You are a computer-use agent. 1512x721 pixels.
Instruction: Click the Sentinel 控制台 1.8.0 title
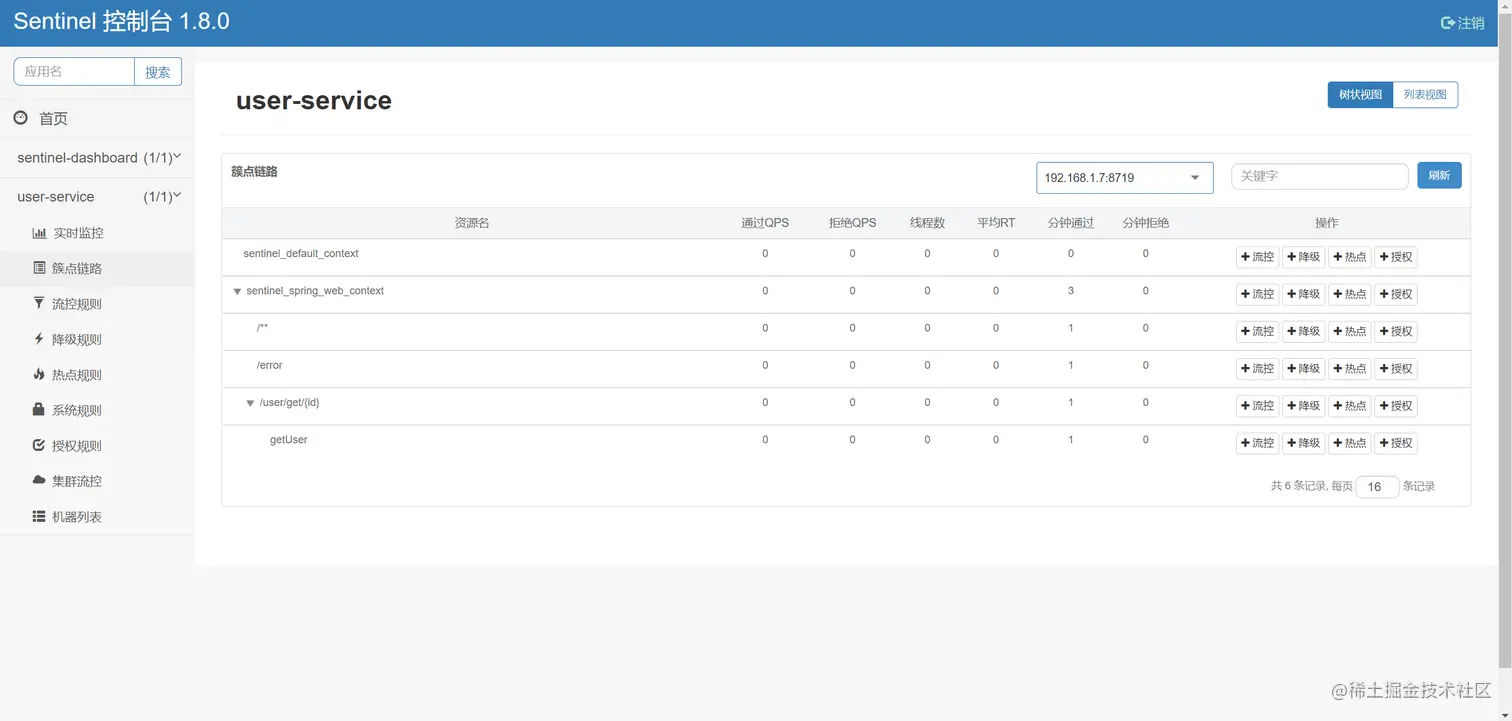[122, 21]
